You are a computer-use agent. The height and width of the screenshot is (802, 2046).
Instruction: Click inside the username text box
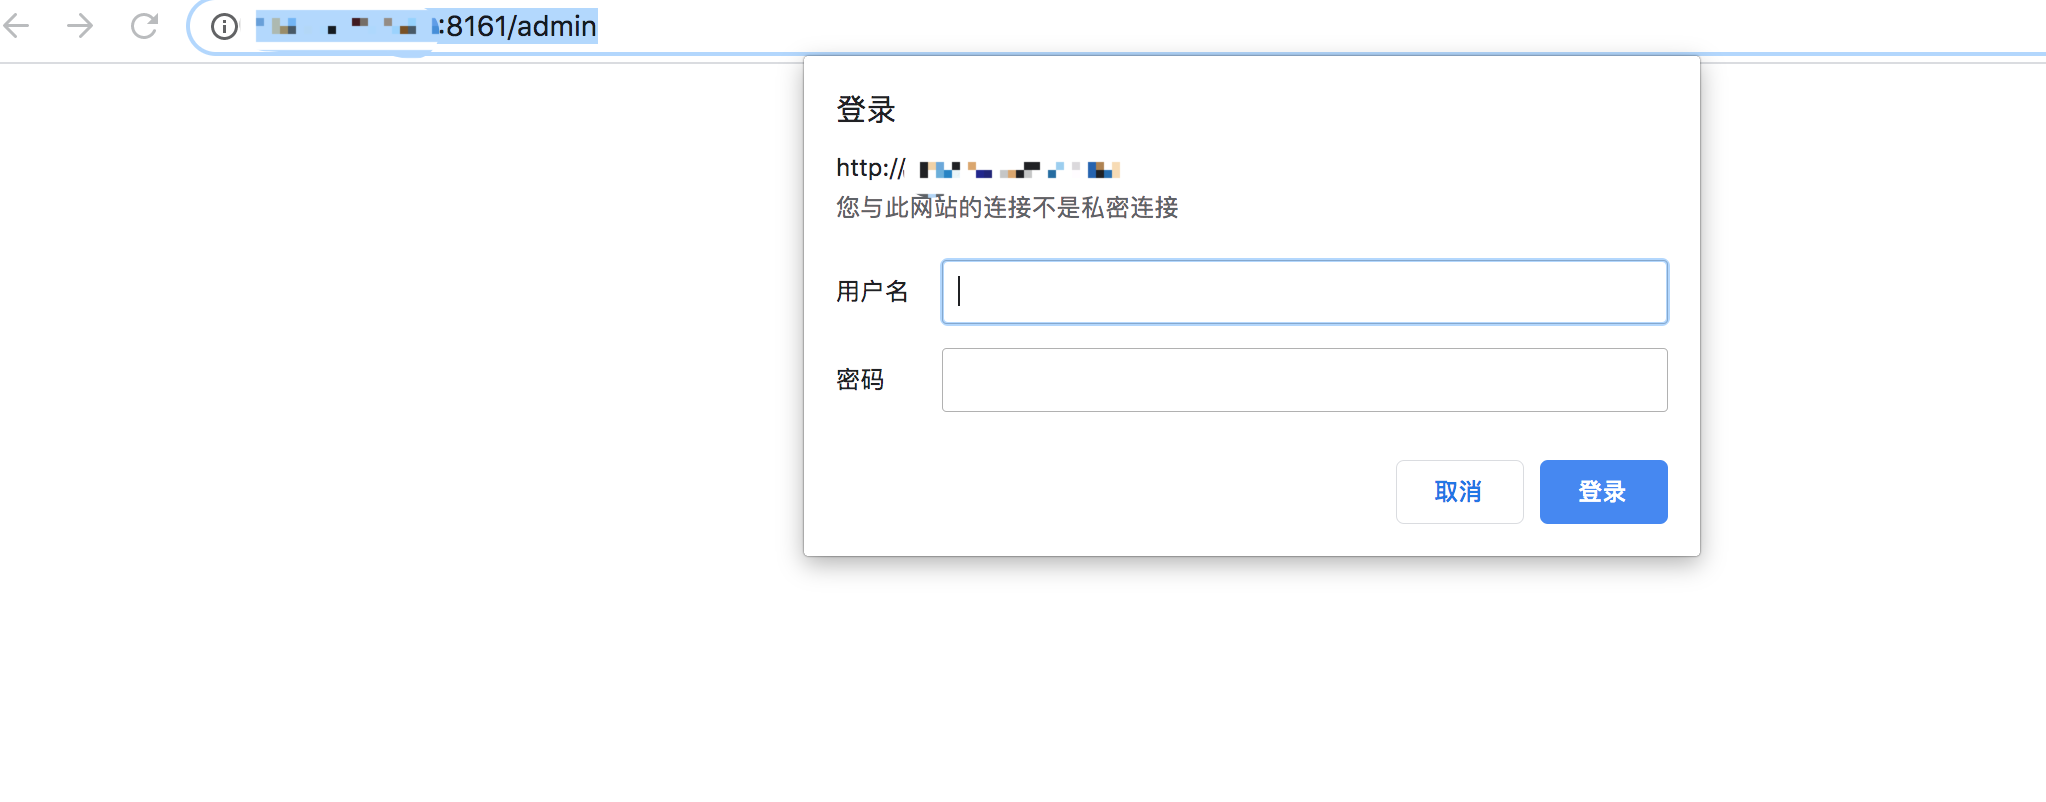(1303, 292)
